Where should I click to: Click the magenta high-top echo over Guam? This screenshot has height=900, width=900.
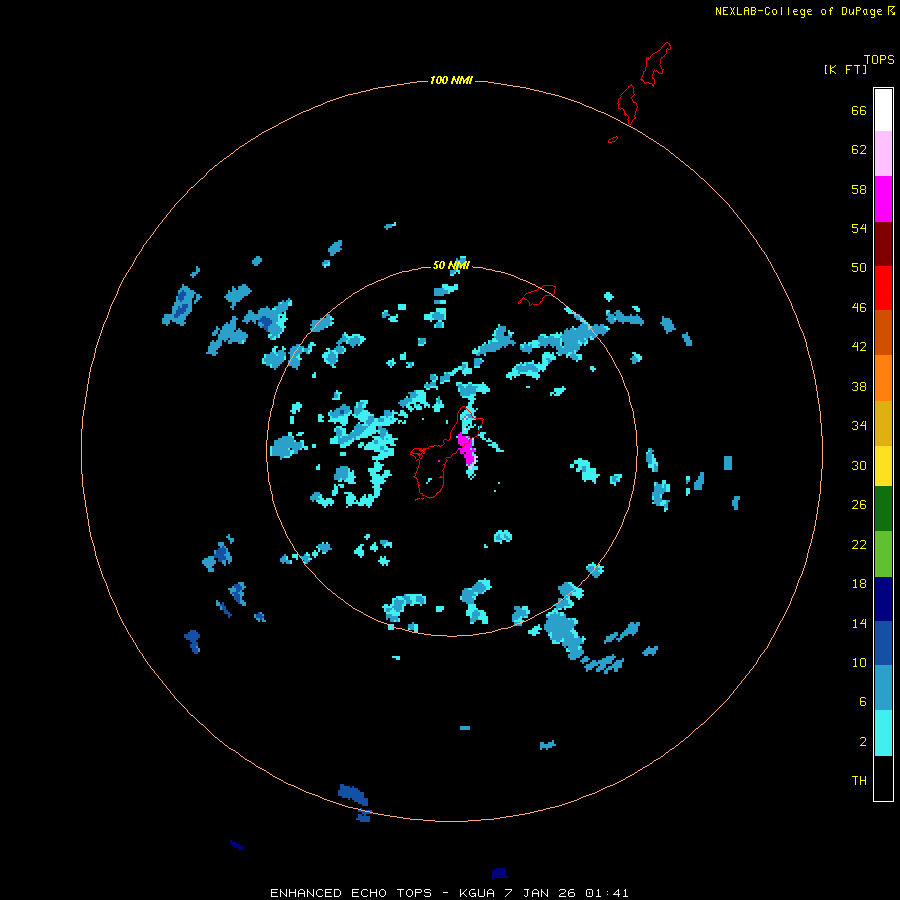click(467, 449)
